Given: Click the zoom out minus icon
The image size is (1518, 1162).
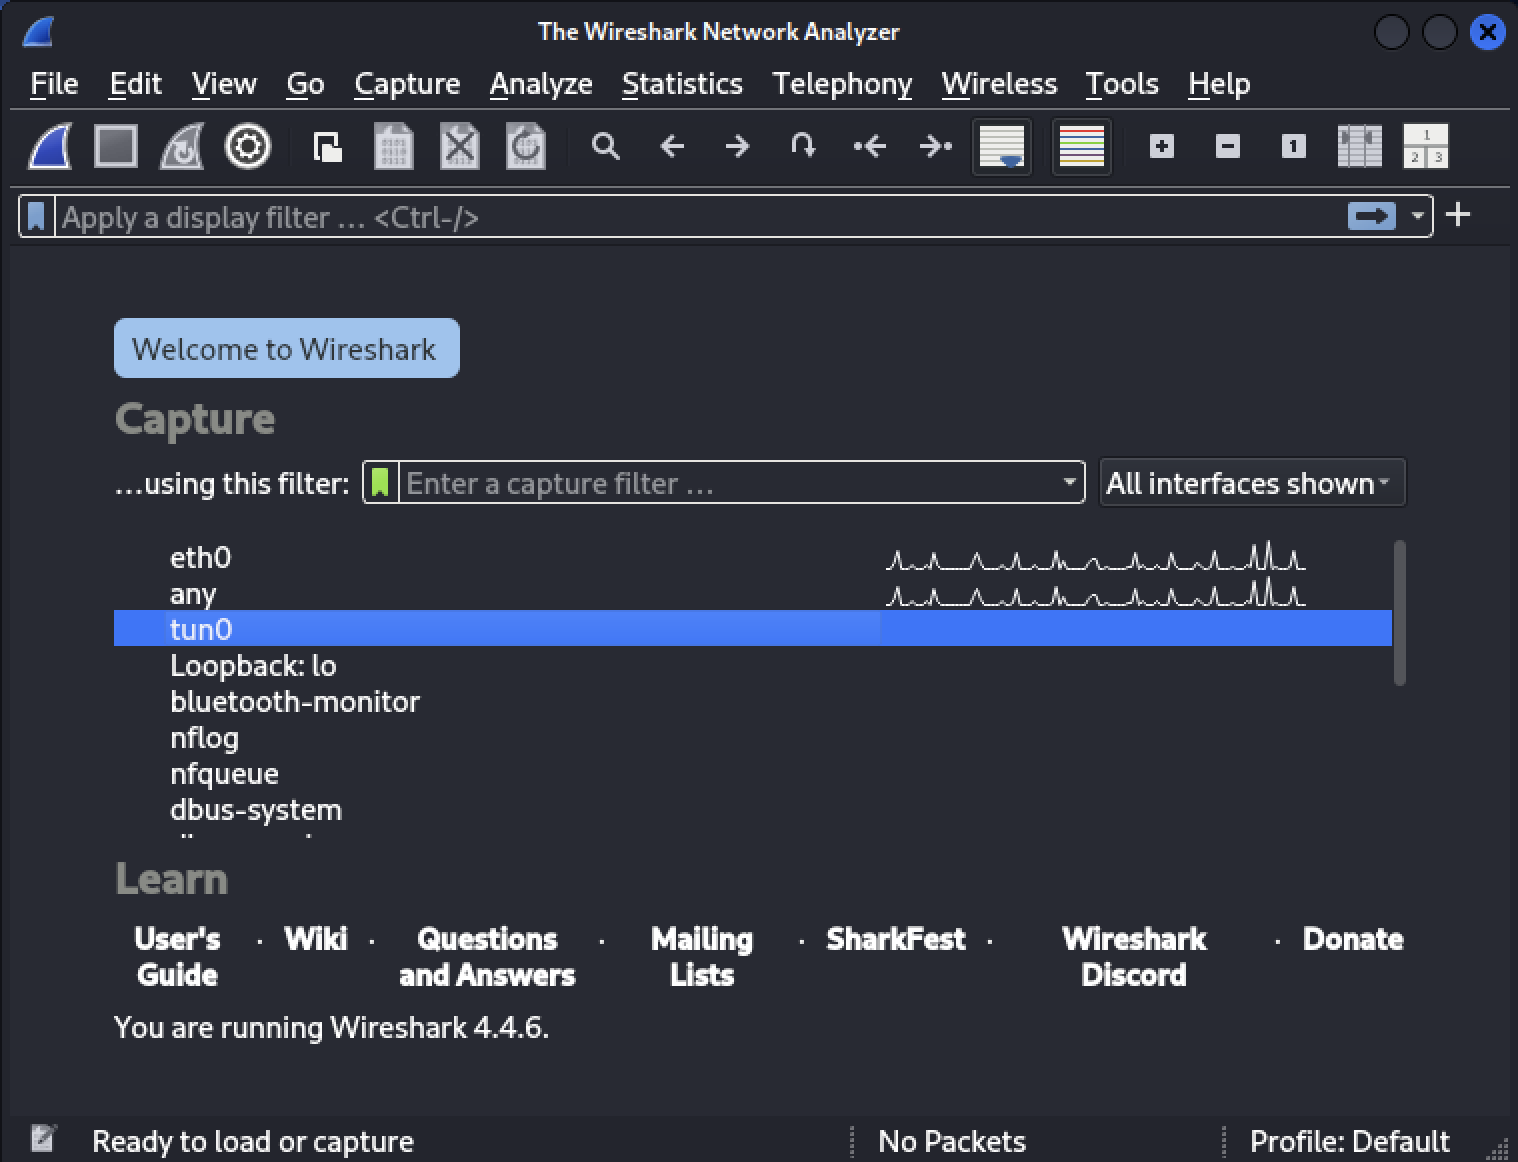Looking at the screenshot, I should pyautogui.click(x=1228, y=147).
